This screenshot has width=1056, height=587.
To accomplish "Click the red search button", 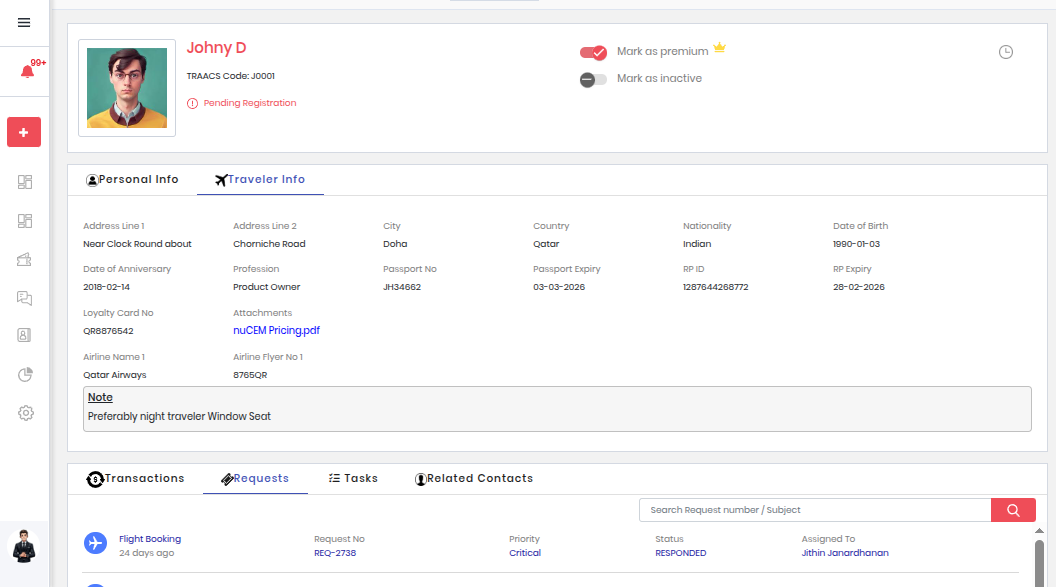I will click(x=1013, y=510).
